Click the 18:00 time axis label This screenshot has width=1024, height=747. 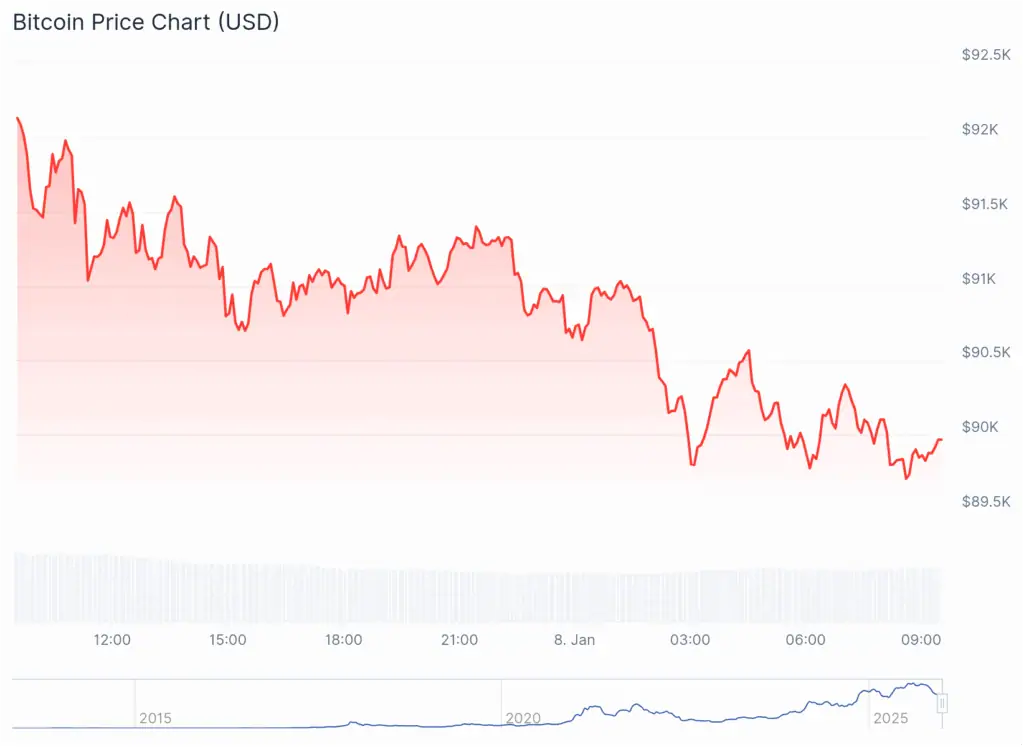343,640
